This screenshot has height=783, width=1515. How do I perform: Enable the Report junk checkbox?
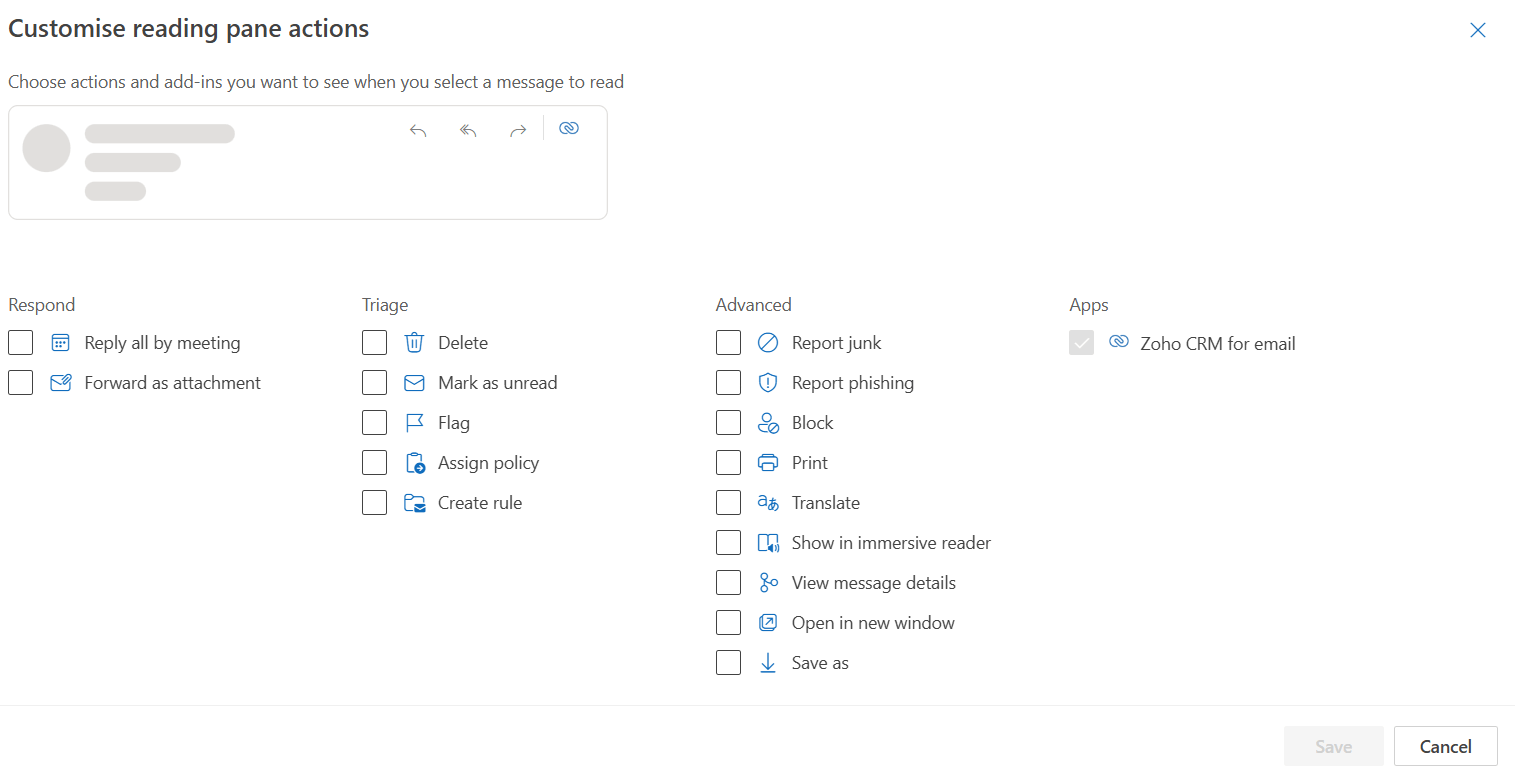click(729, 343)
